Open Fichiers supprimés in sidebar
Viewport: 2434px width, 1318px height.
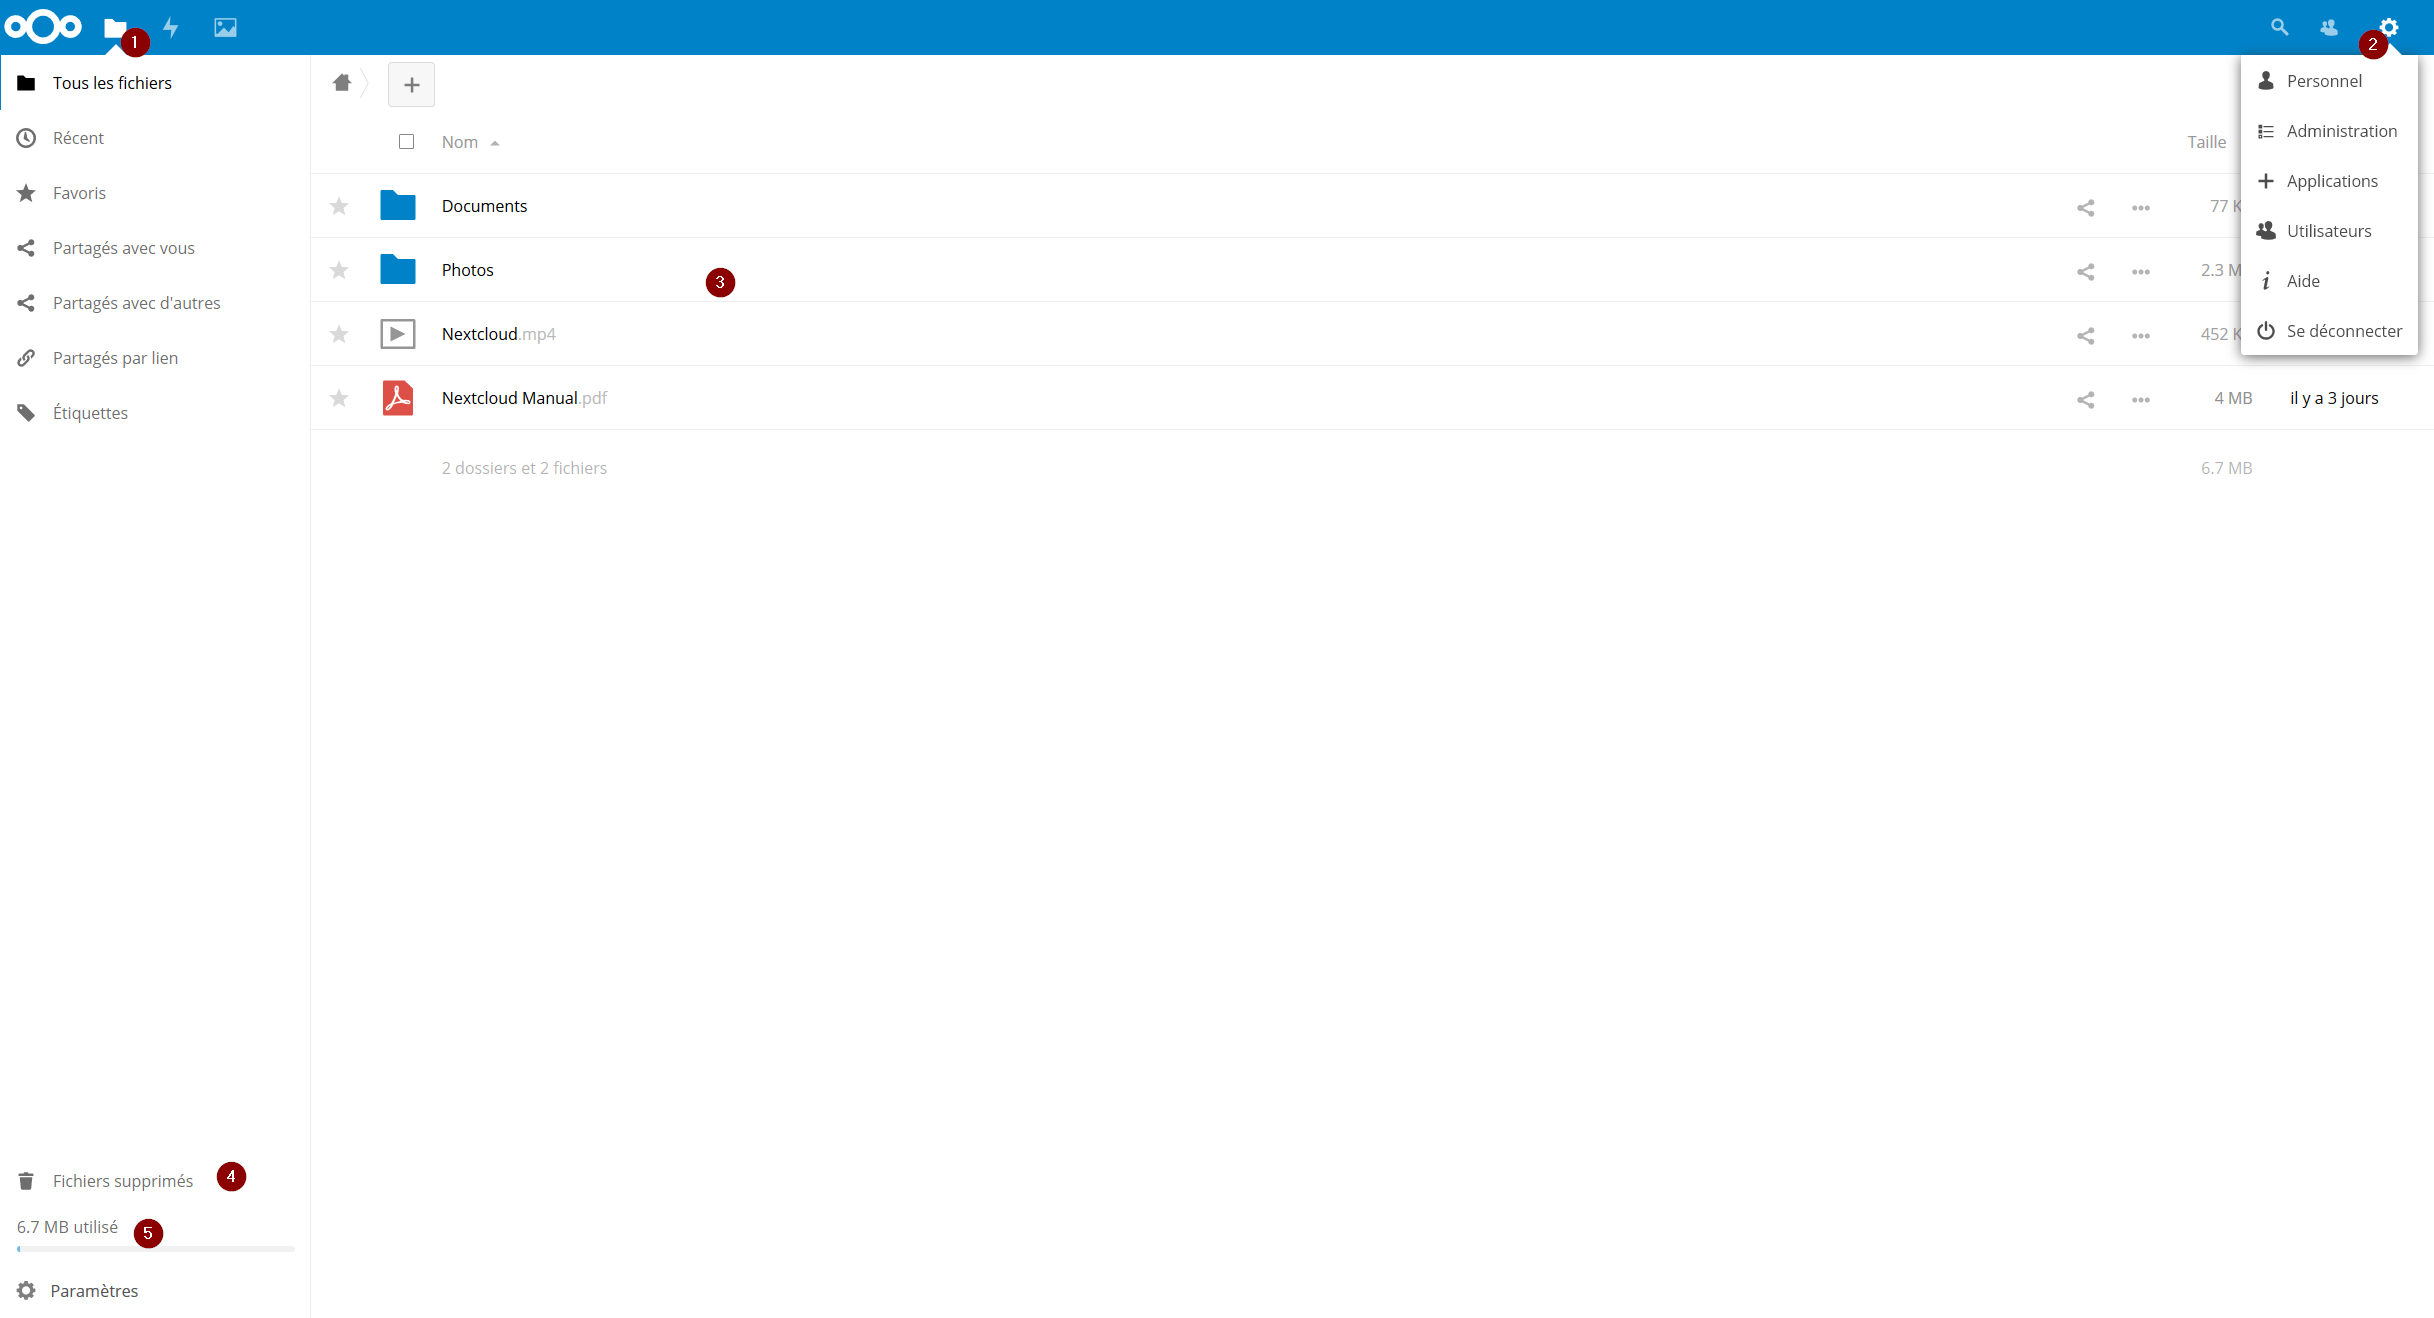(122, 1181)
